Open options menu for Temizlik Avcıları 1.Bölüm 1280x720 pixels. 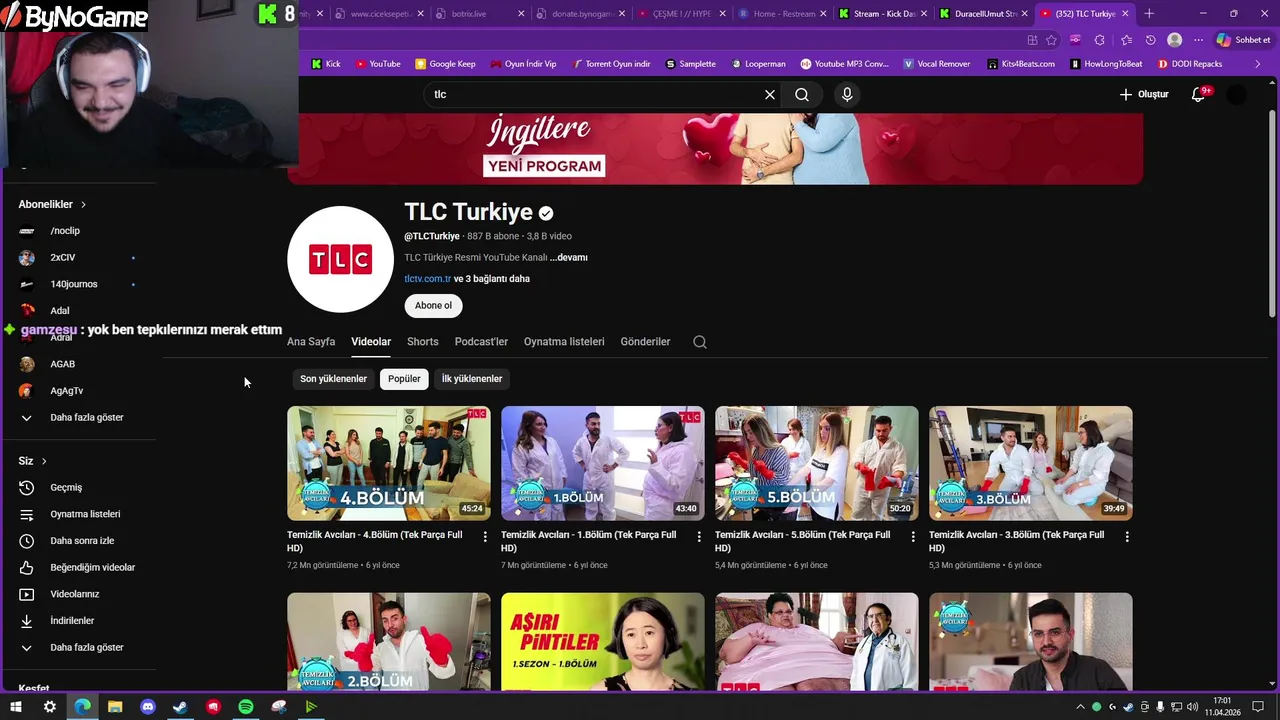pos(699,537)
